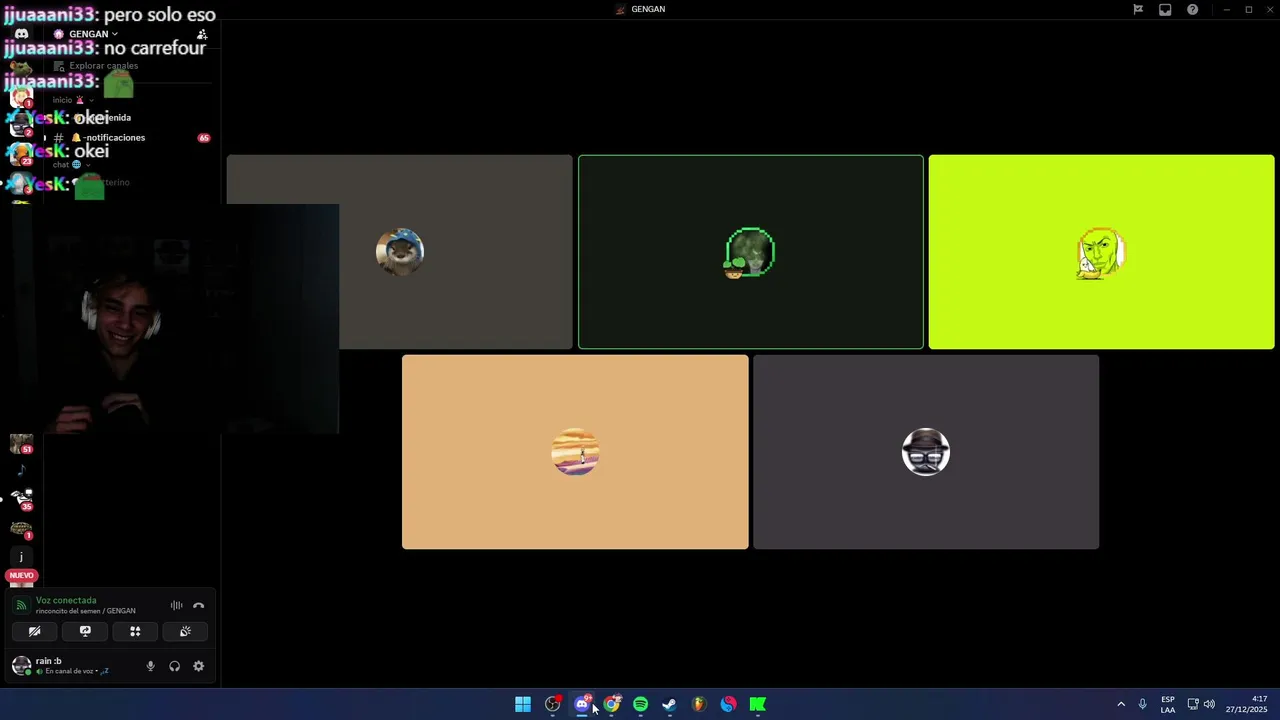Switch ESP LAA keyboard language
Screen dimensions: 1280x720
point(1168,704)
